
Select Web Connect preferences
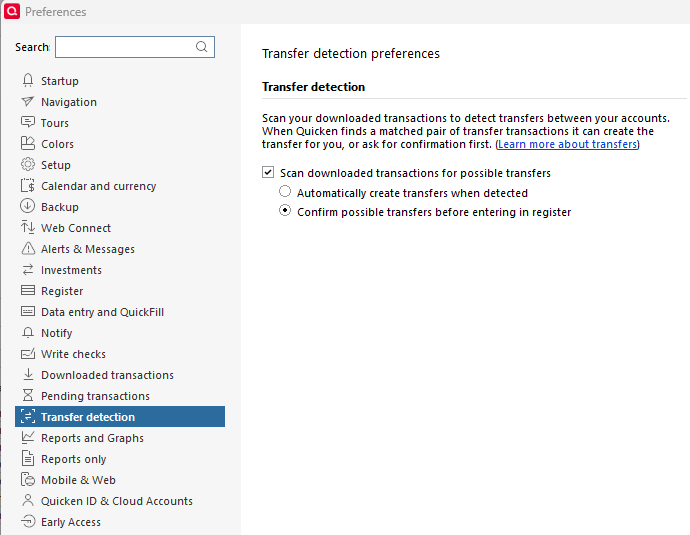[x=76, y=228]
